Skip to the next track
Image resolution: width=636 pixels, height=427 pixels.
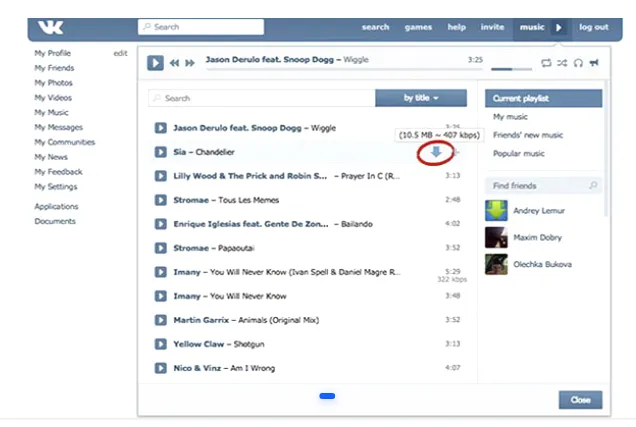point(190,63)
